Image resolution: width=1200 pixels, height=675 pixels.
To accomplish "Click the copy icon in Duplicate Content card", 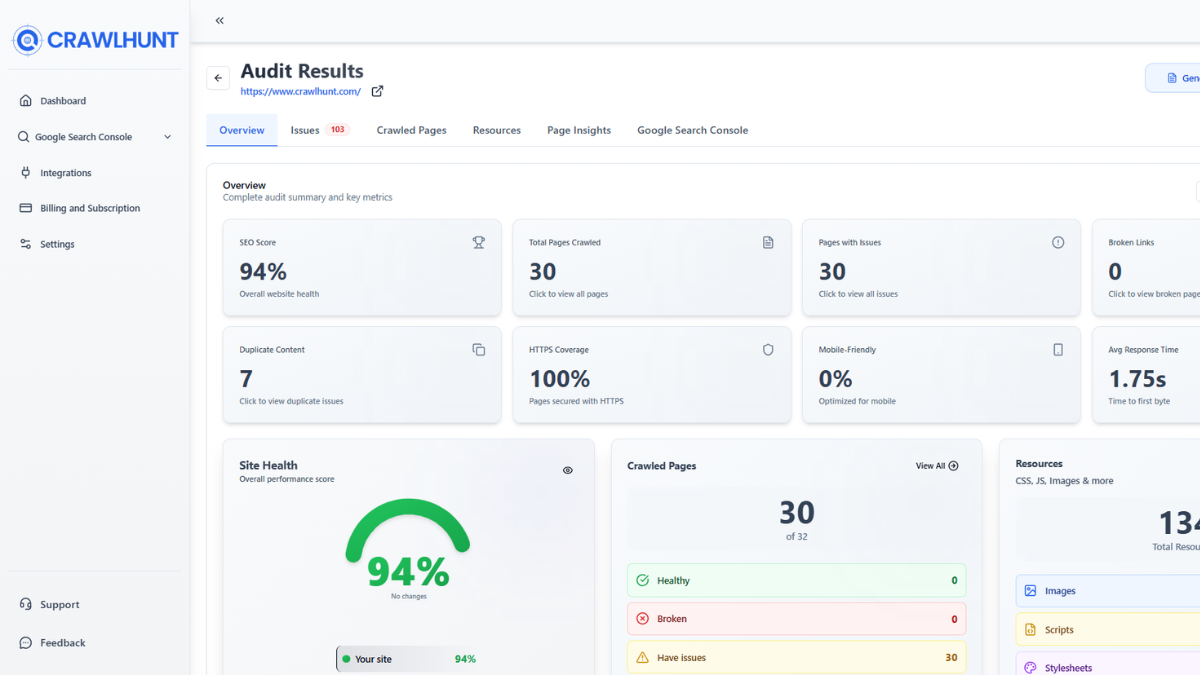I will (479, 350).
